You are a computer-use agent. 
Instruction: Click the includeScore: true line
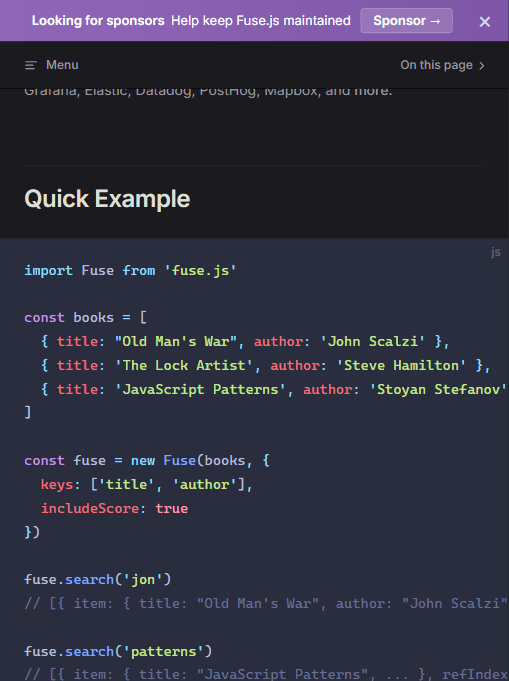pos(114,508)
